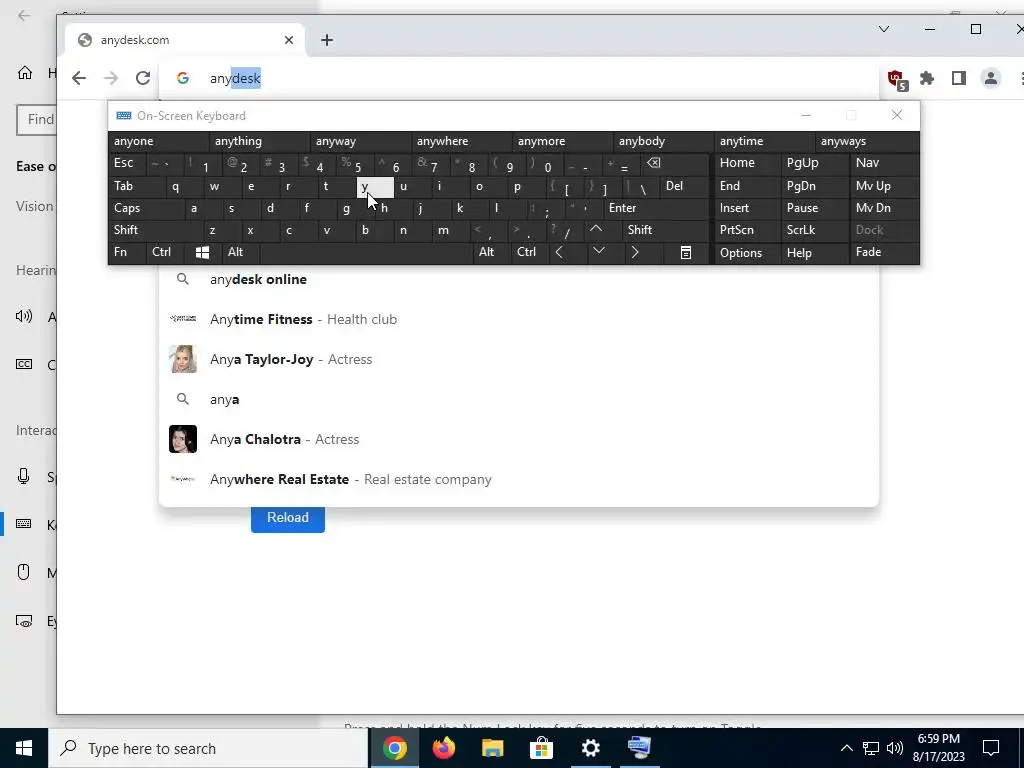Select Closed captions icon in Settings sidebar
Image resolution: width=1024 pixels, height=768 pixels.
tap(24, 364)
